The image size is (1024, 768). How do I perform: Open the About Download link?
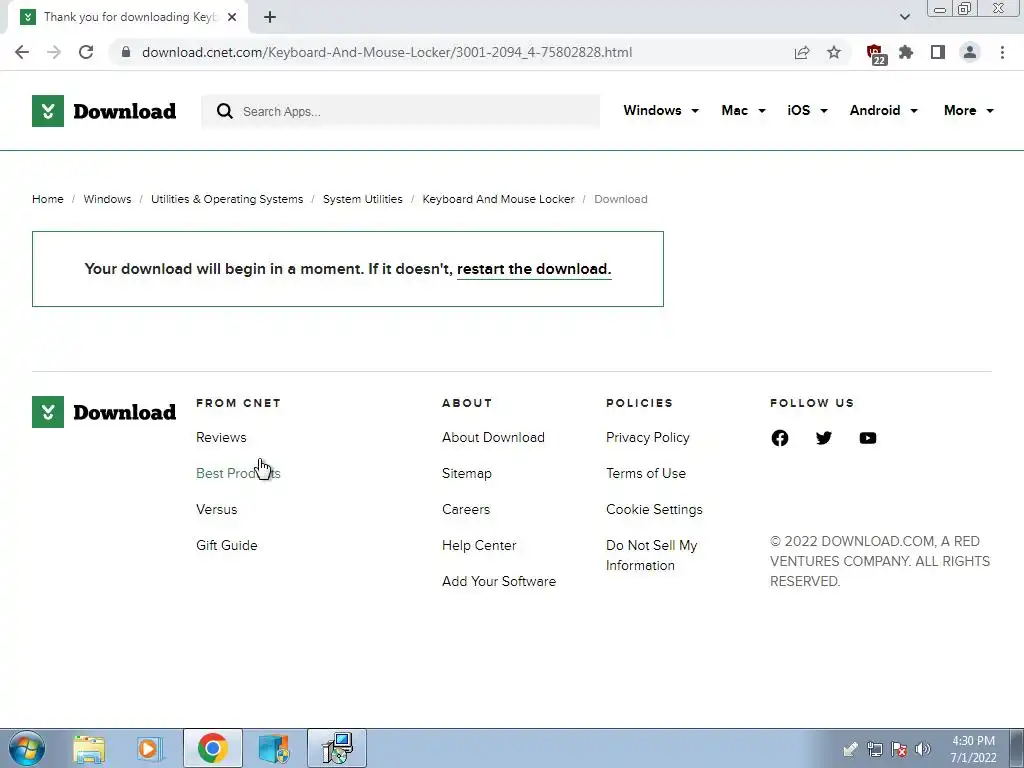[493, 438]
